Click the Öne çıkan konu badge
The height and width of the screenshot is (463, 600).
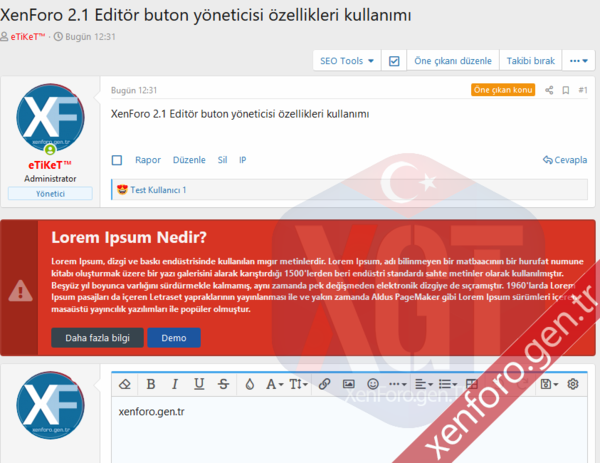(503, 90)
